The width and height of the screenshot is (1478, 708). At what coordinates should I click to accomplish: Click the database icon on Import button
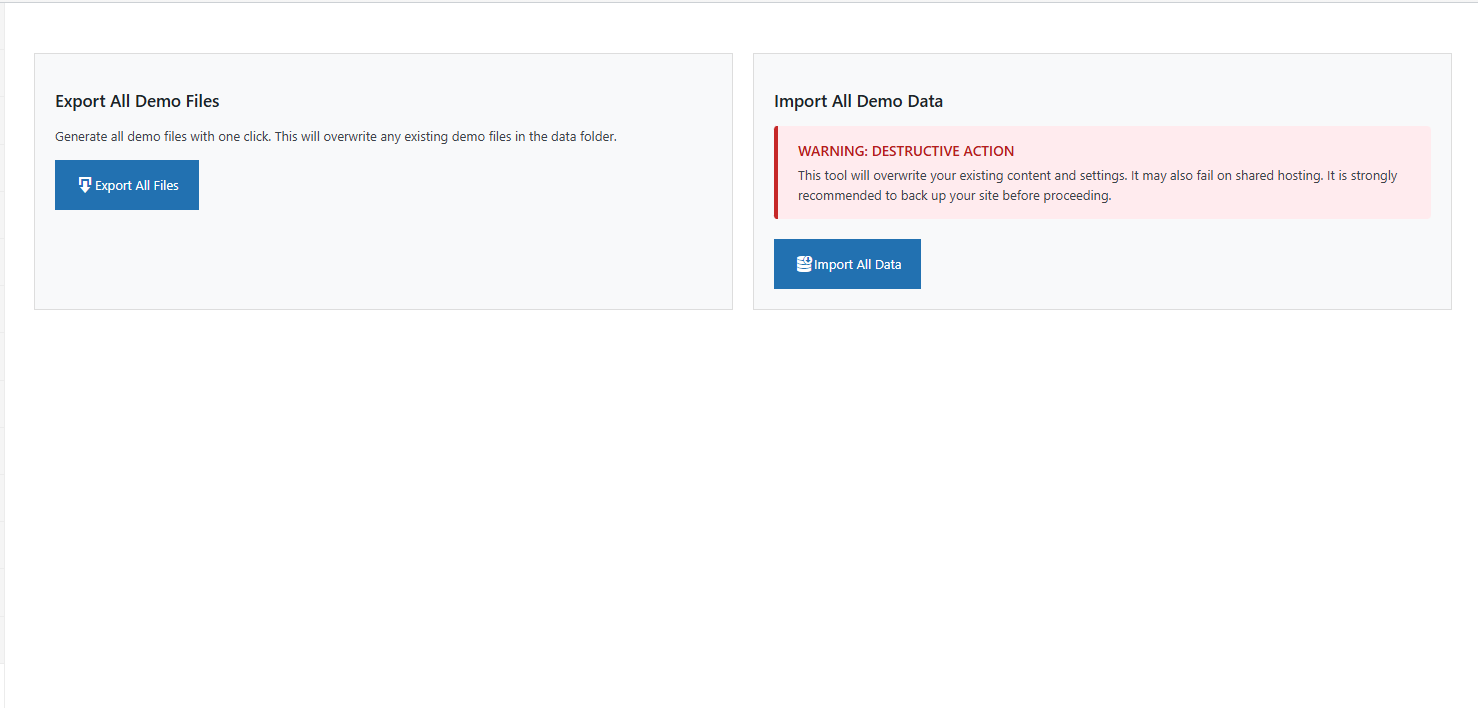pos(804,264)
